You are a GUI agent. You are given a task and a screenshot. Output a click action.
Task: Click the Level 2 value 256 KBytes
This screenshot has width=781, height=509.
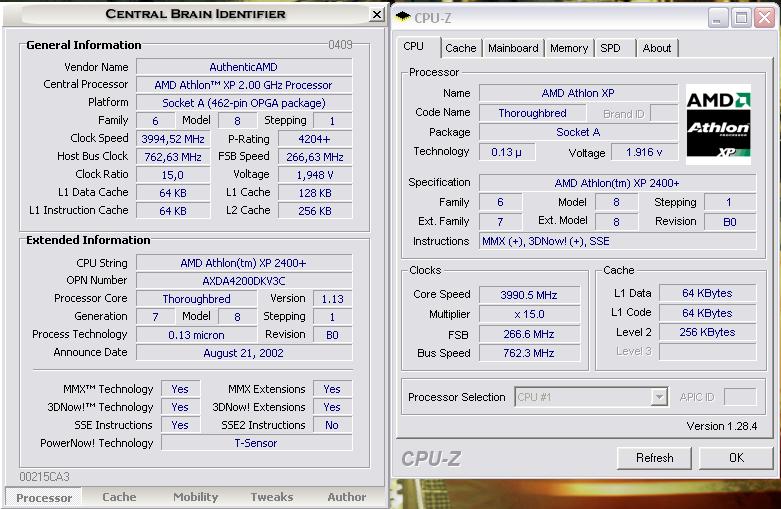click(708, 332)
